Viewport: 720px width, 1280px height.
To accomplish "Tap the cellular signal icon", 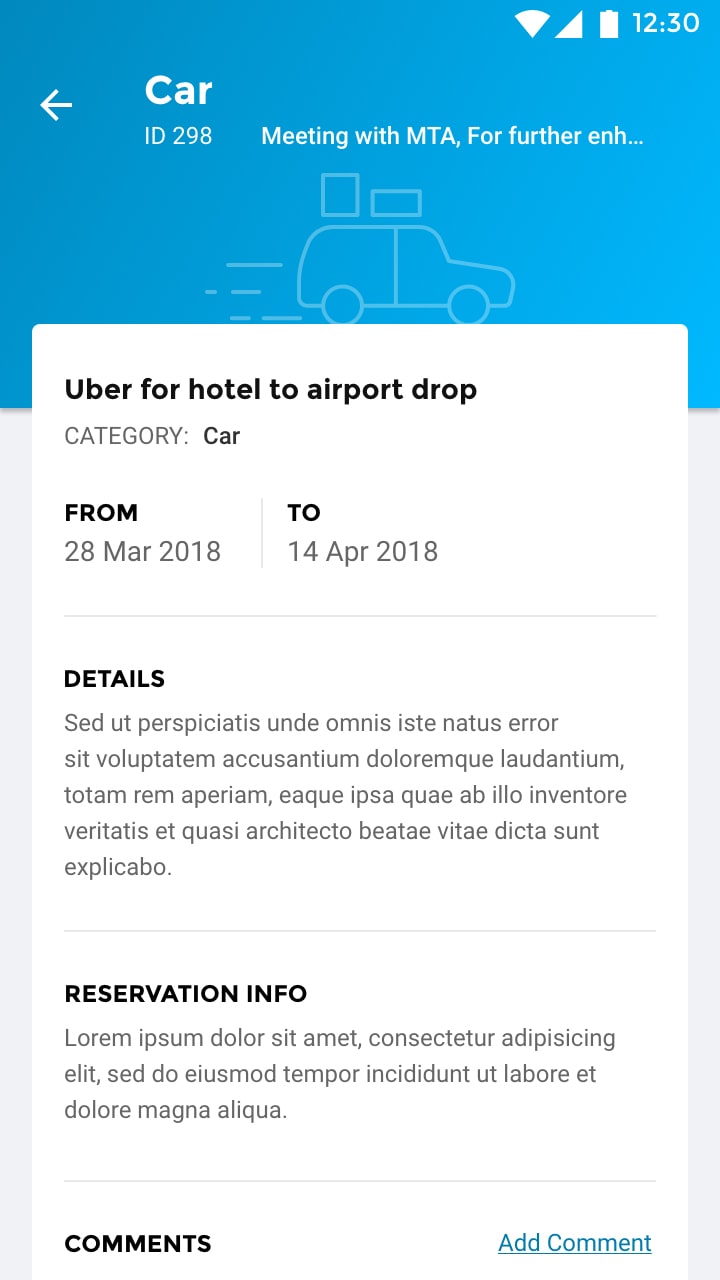I will tap(569, 23).
